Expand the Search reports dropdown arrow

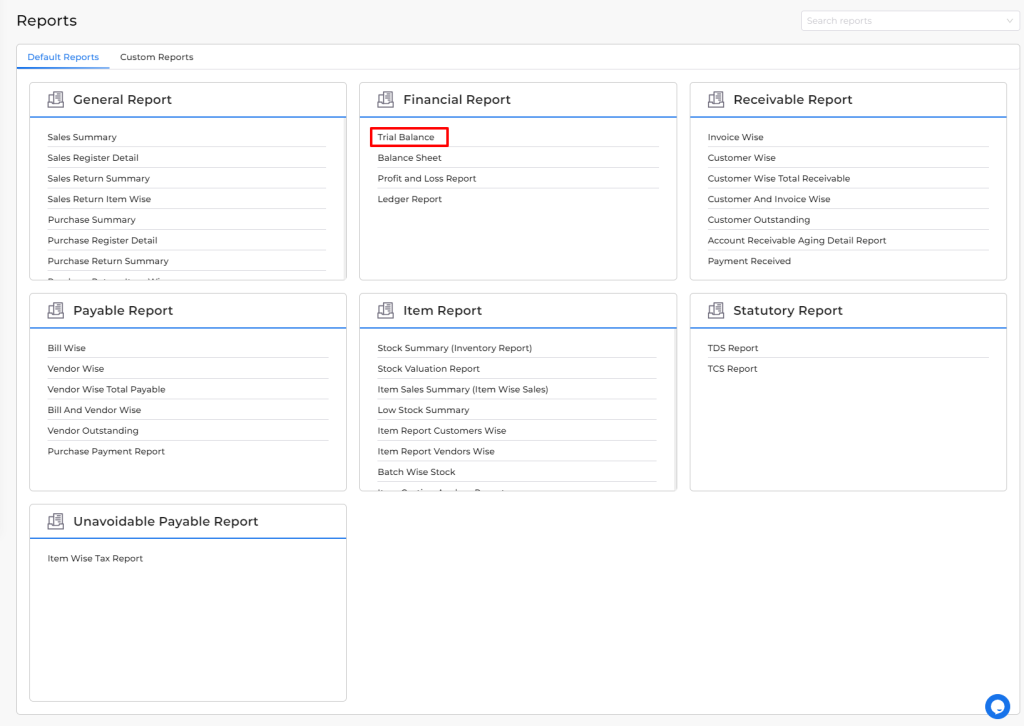coord(1010,21)
